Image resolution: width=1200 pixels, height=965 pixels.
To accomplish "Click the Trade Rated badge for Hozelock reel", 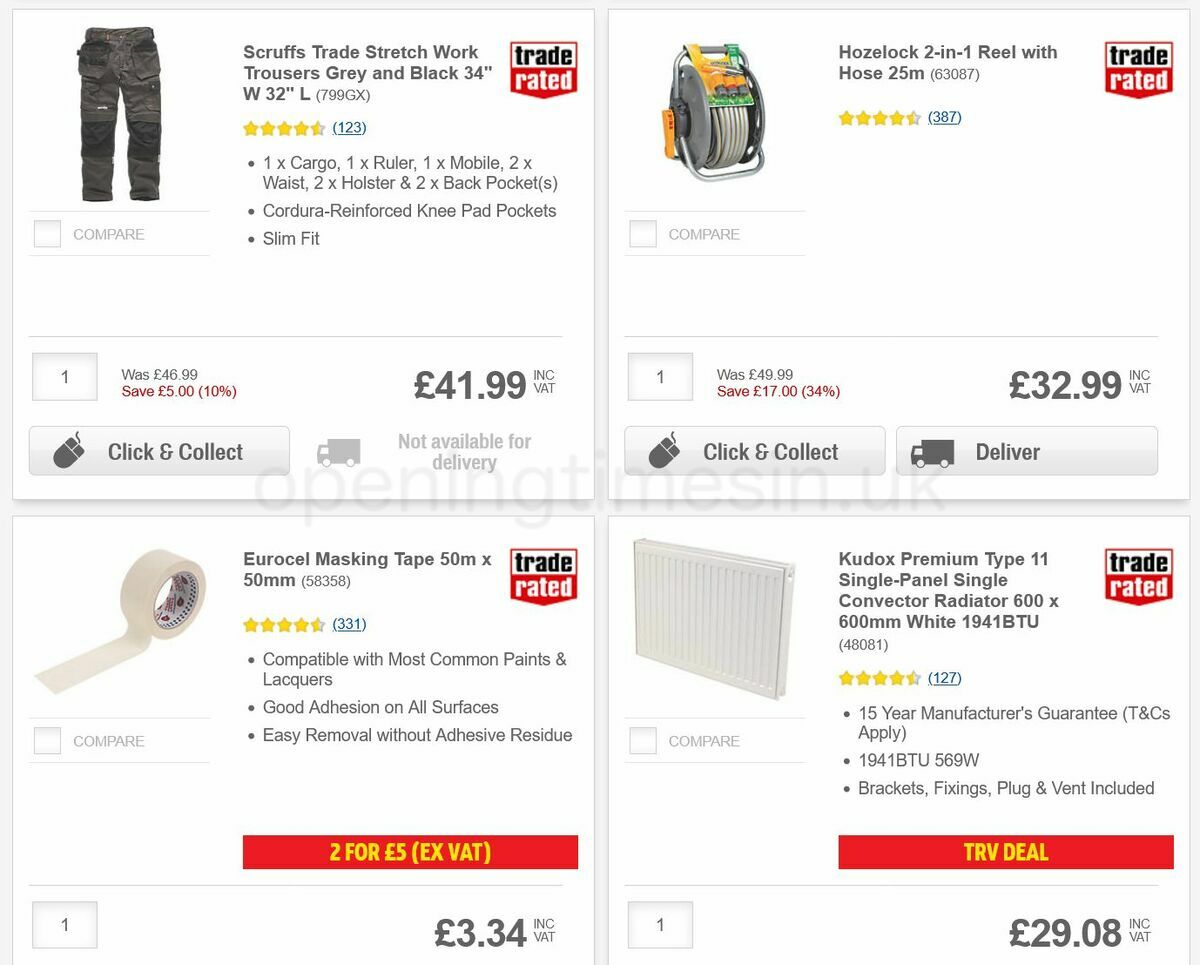I will click(1138, 66).
